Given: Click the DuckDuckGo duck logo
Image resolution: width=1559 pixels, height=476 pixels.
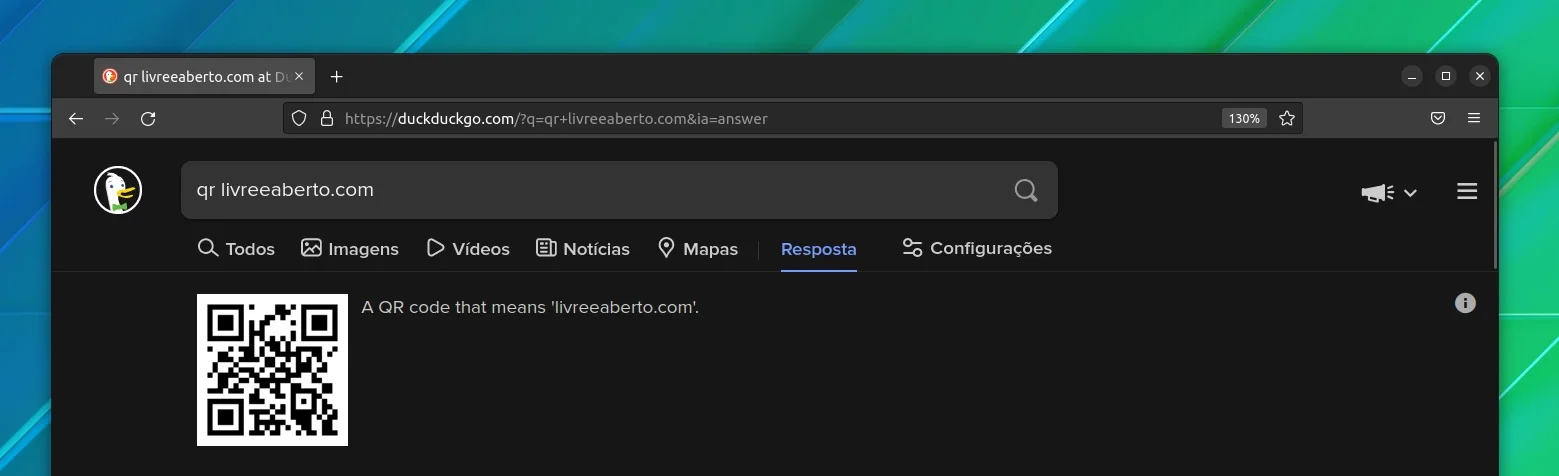Looking at the screenshot, I should click(x=118, y=190).
